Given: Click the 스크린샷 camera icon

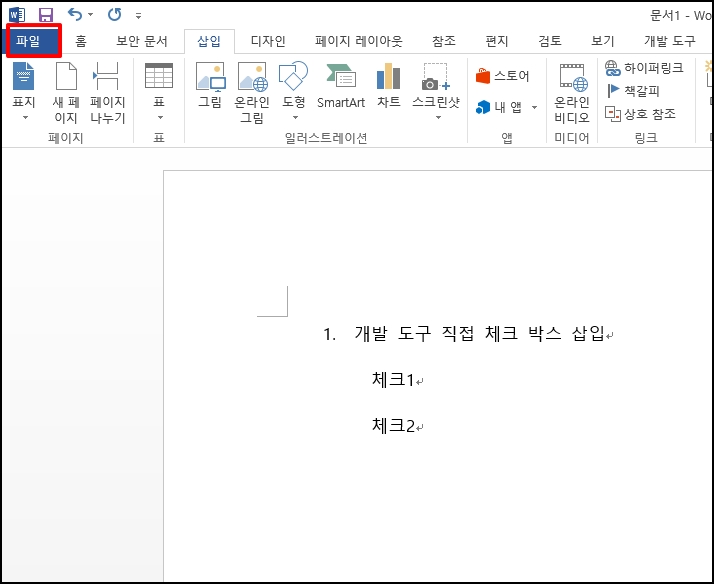Looking at the screenshot, I should (x=436, y=77).
